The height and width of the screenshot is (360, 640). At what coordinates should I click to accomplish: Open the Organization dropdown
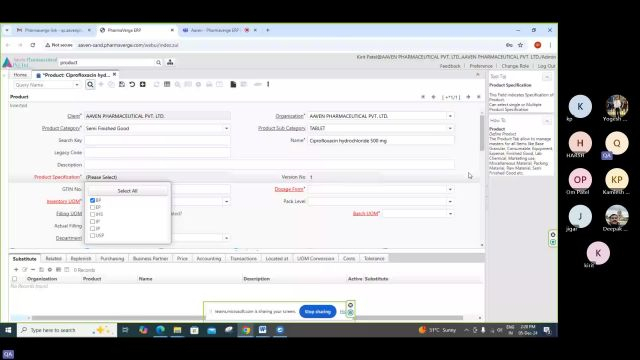point(450,116)
